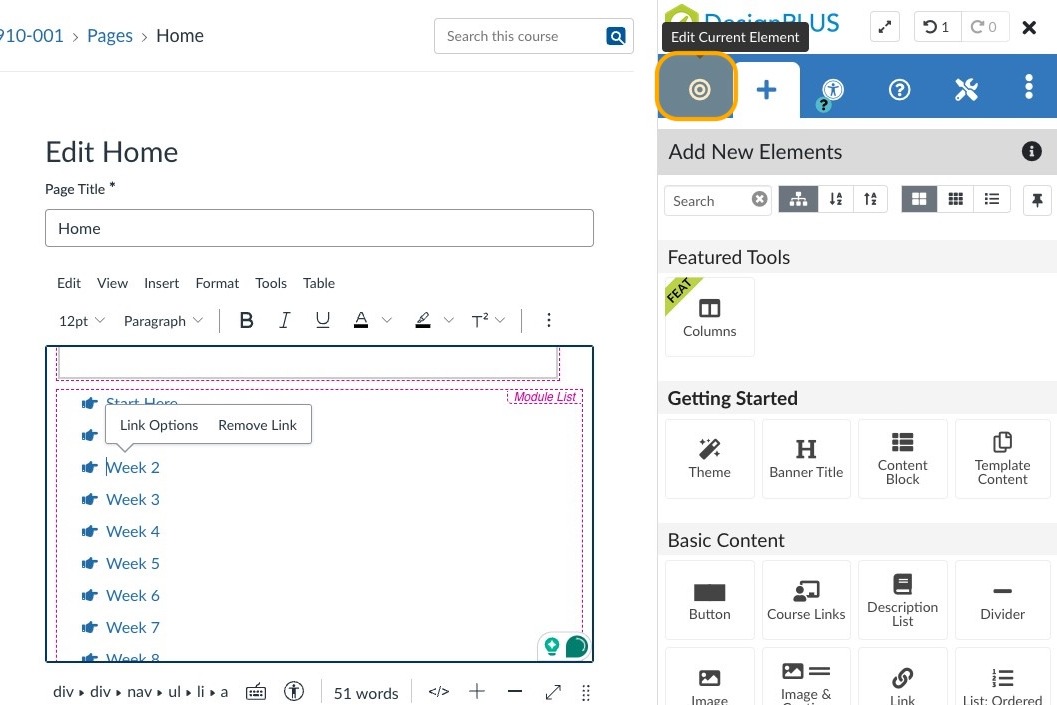The image size is (1057, 705).
Task: Open the Paragraph block format dropdown
Action: [x=163, y=321]
